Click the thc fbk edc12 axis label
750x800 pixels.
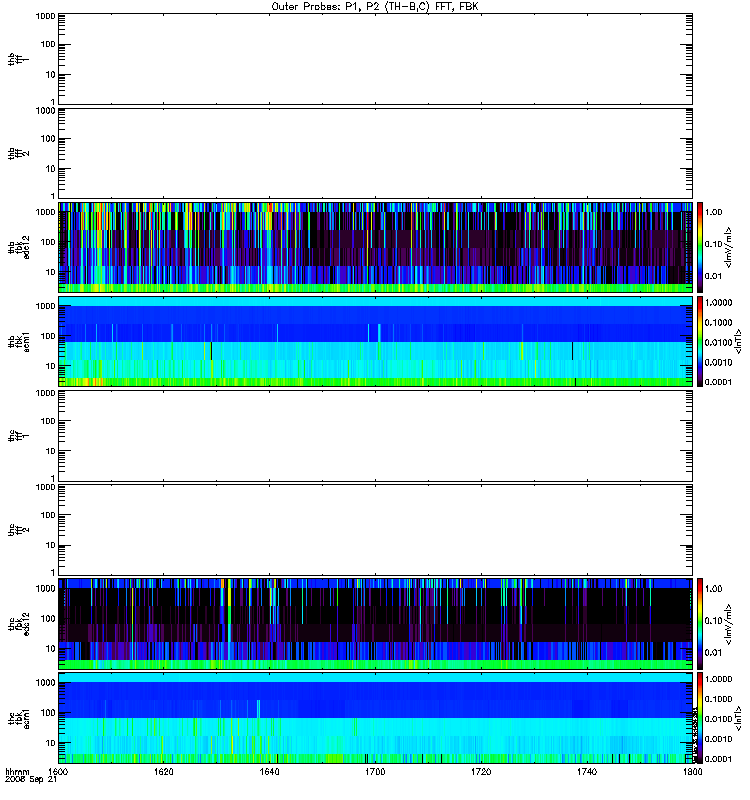click(18, 624)
